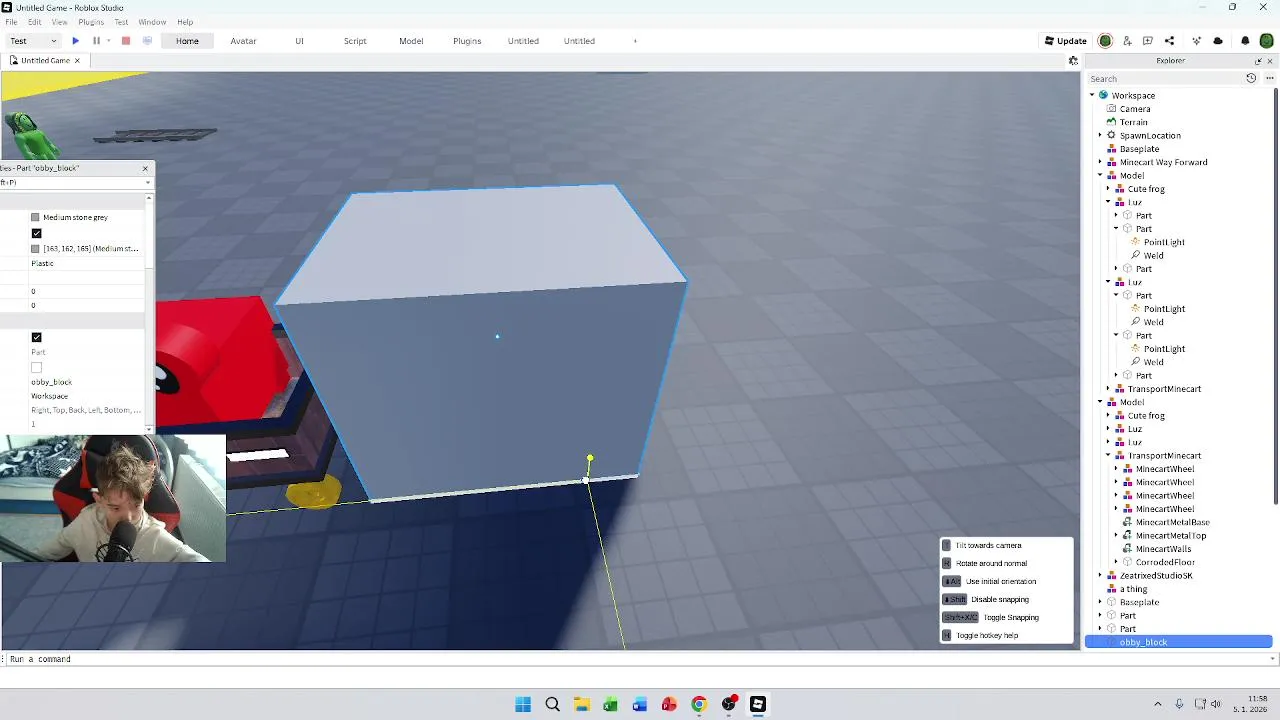This screenshot has height=720, width=1280.
Task: Open the Assistant sparkle icon
Action: 1196,41
